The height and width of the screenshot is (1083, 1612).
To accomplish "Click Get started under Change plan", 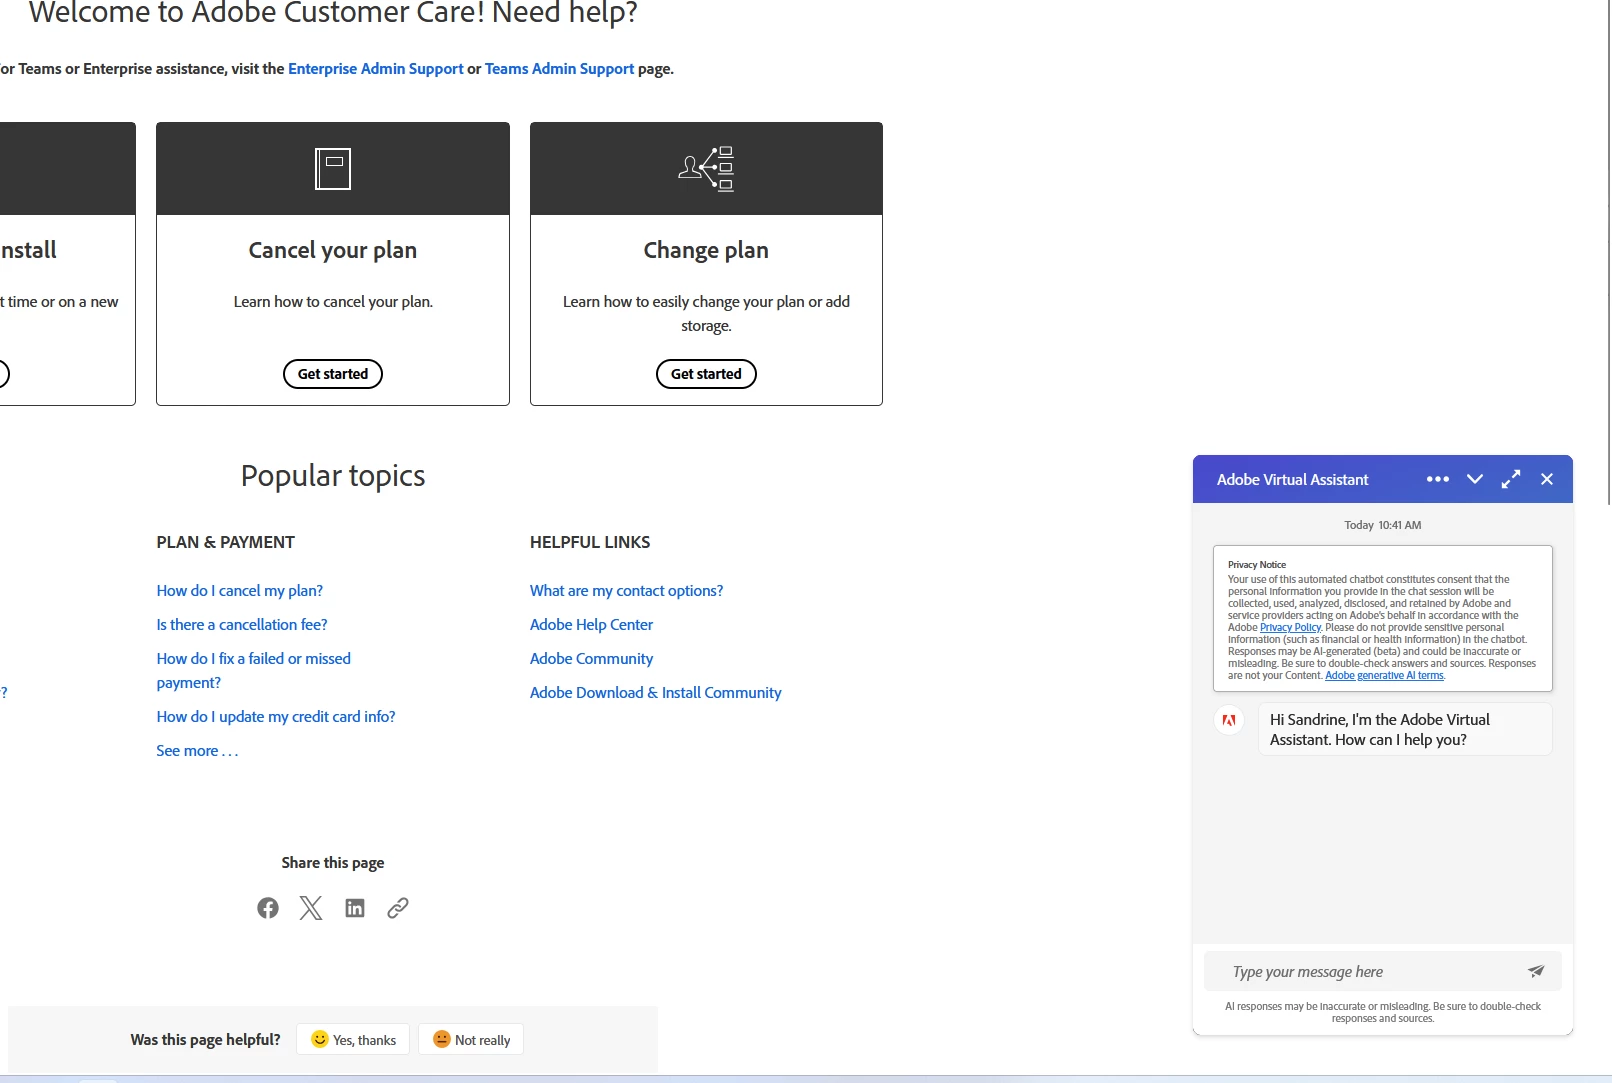I will point(706,374).
